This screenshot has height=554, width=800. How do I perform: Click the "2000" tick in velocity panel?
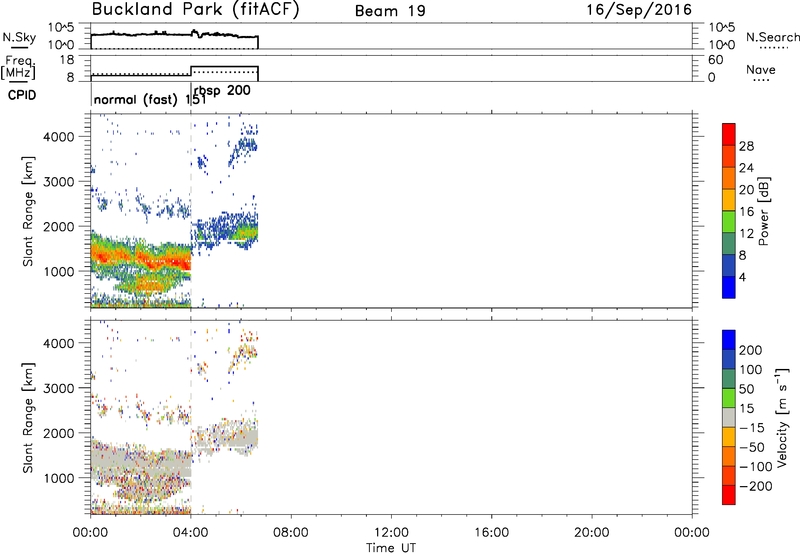point(59,433)
